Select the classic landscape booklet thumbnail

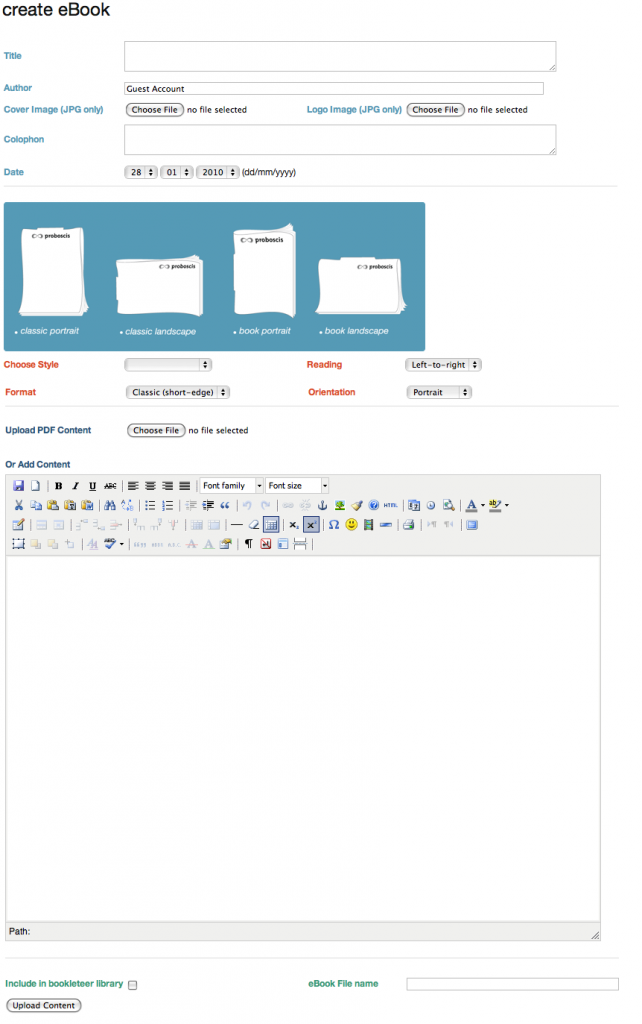pyautogui.click(x=159, y=286)
